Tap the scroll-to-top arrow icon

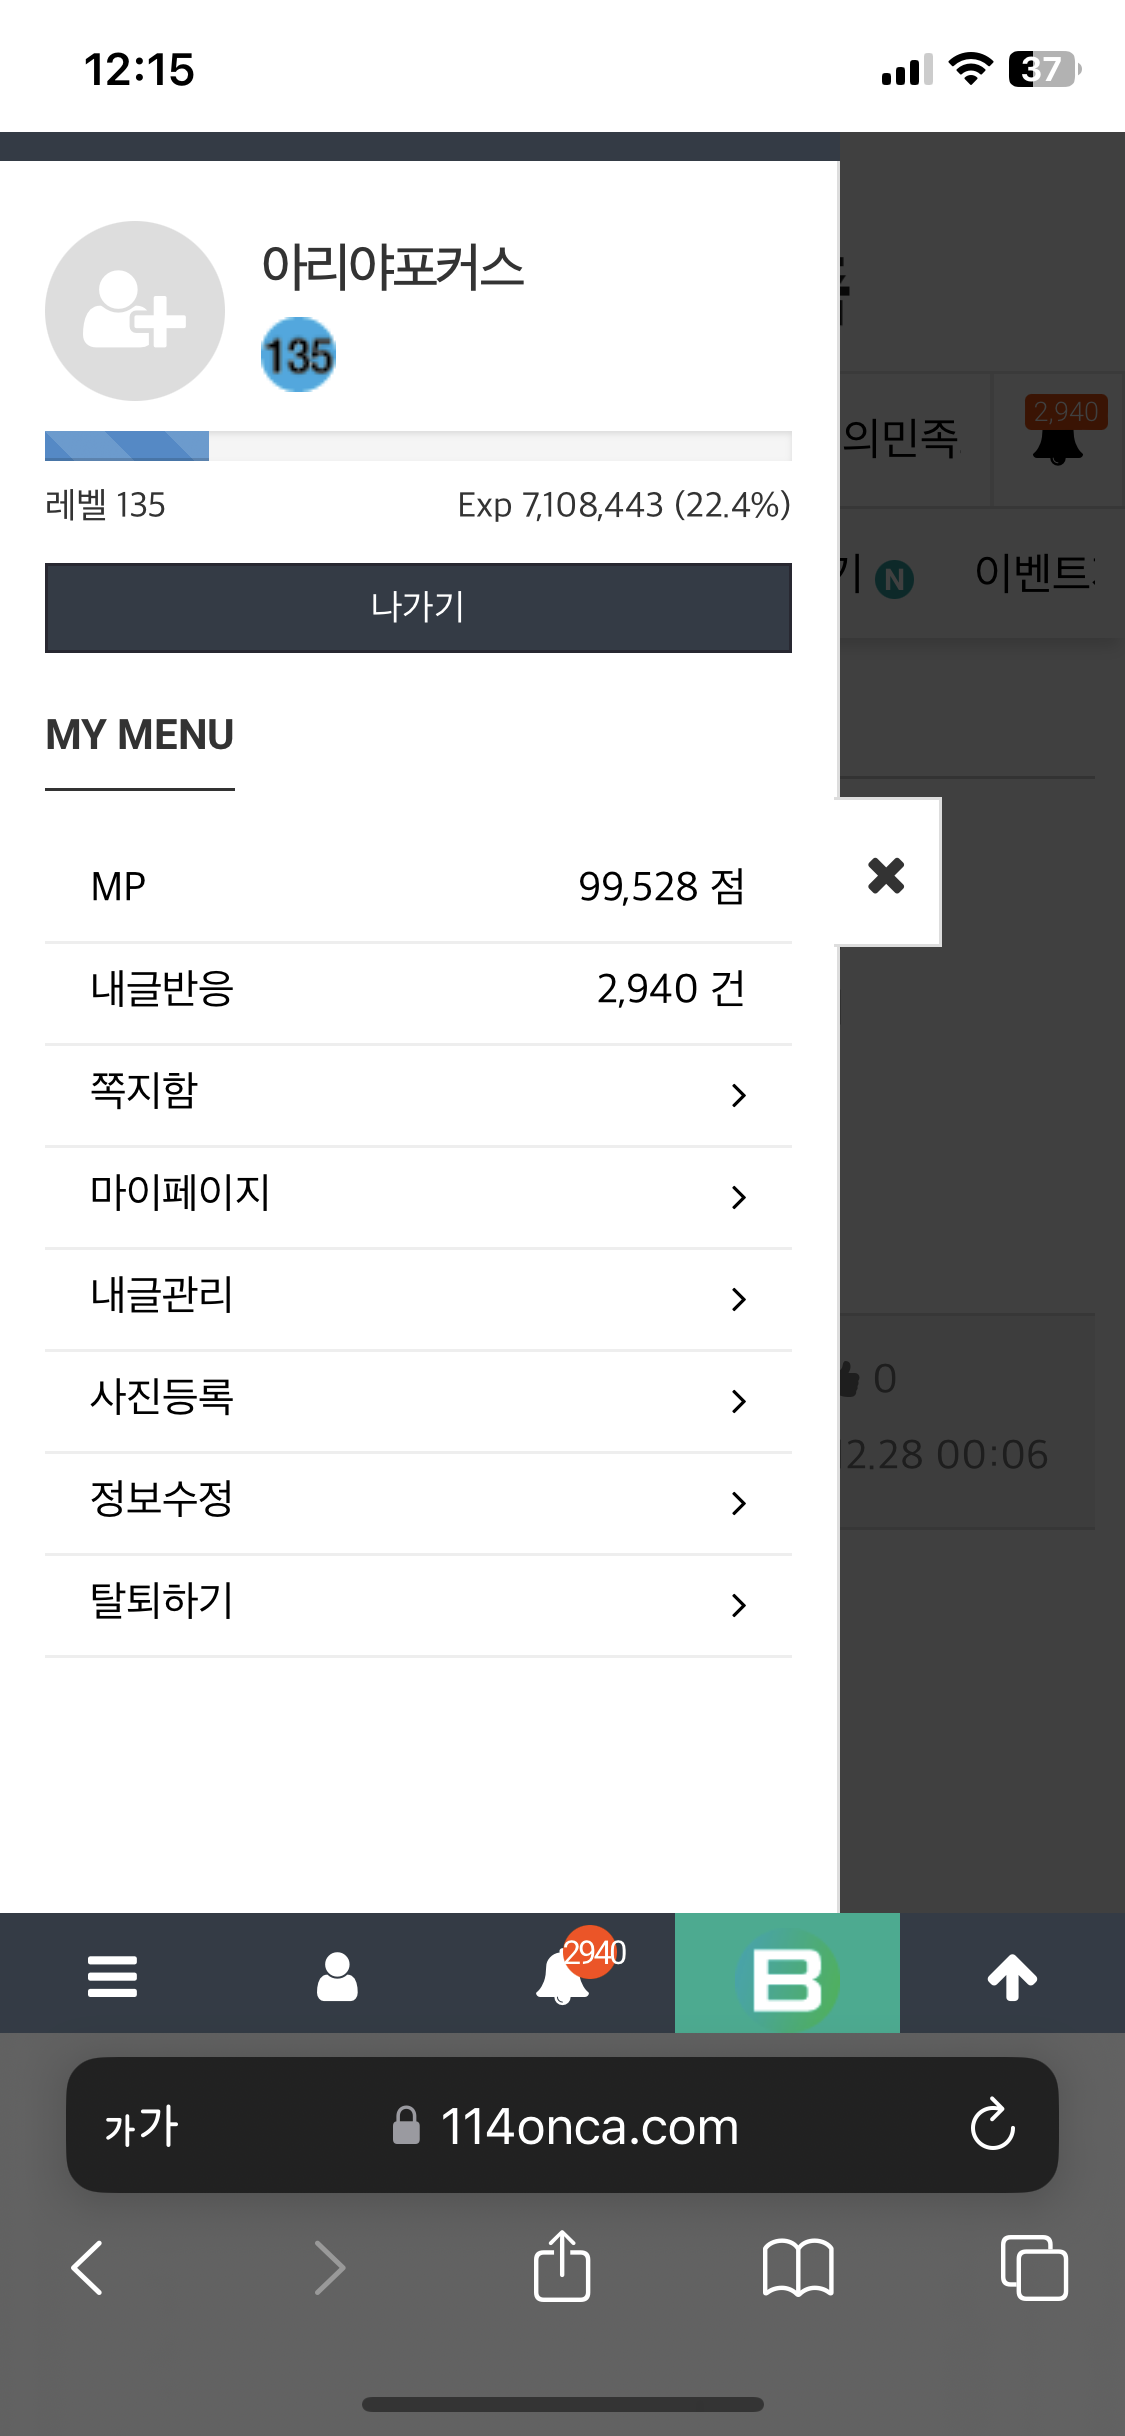coord(1012,1976)
